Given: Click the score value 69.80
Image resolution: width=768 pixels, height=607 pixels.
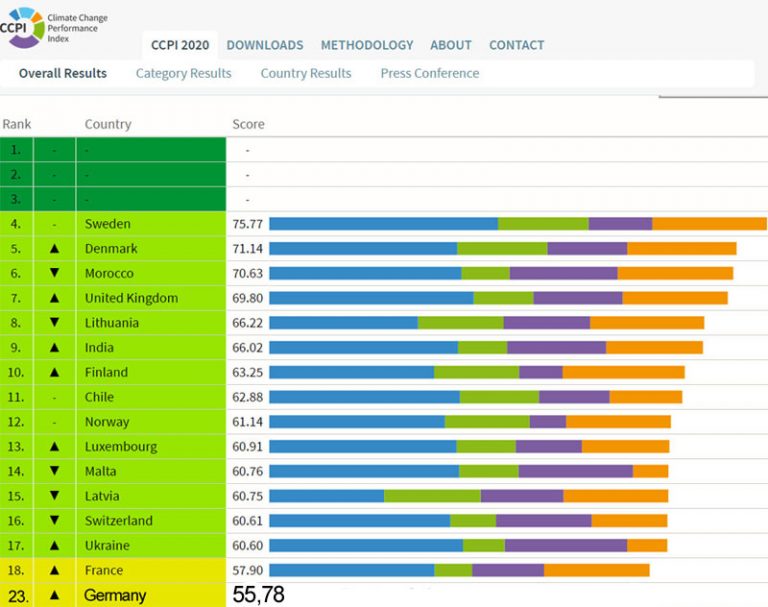Looking at the screenshot, I should pos(248,298).
